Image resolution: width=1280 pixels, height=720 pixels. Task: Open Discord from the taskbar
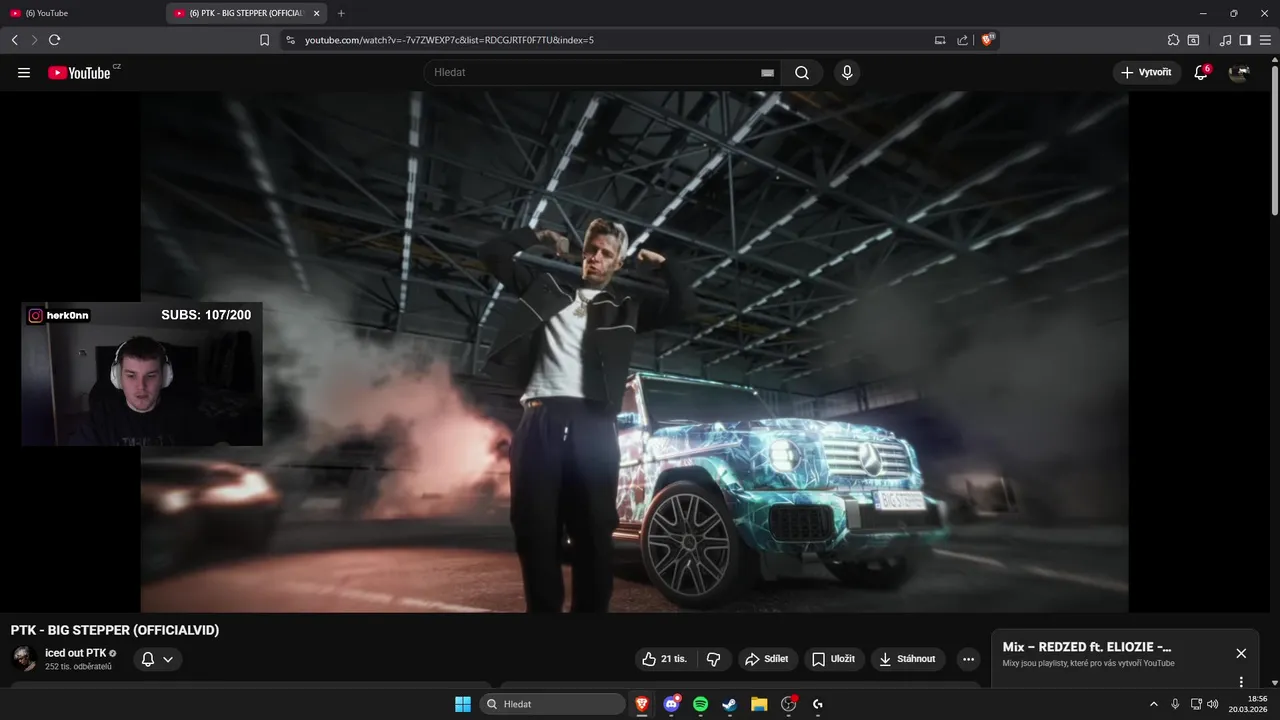coord(671,704)
